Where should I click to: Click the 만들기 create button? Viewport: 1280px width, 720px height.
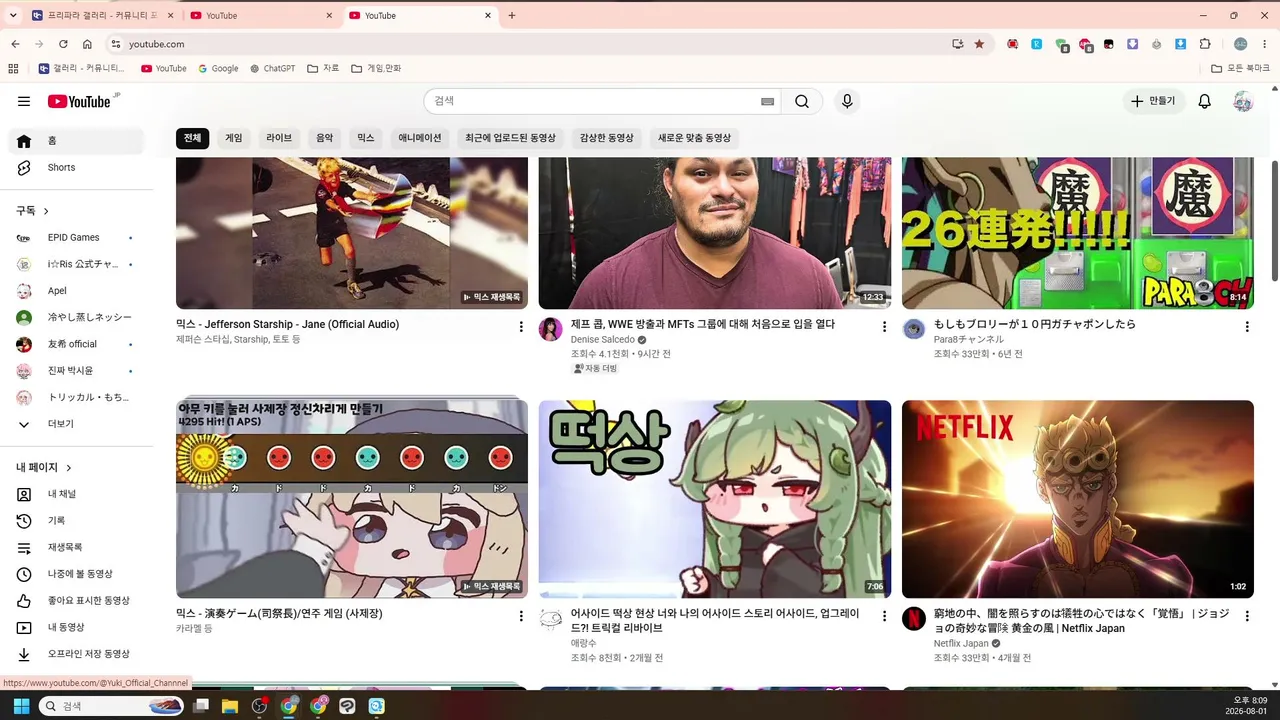pos(1153,101)
